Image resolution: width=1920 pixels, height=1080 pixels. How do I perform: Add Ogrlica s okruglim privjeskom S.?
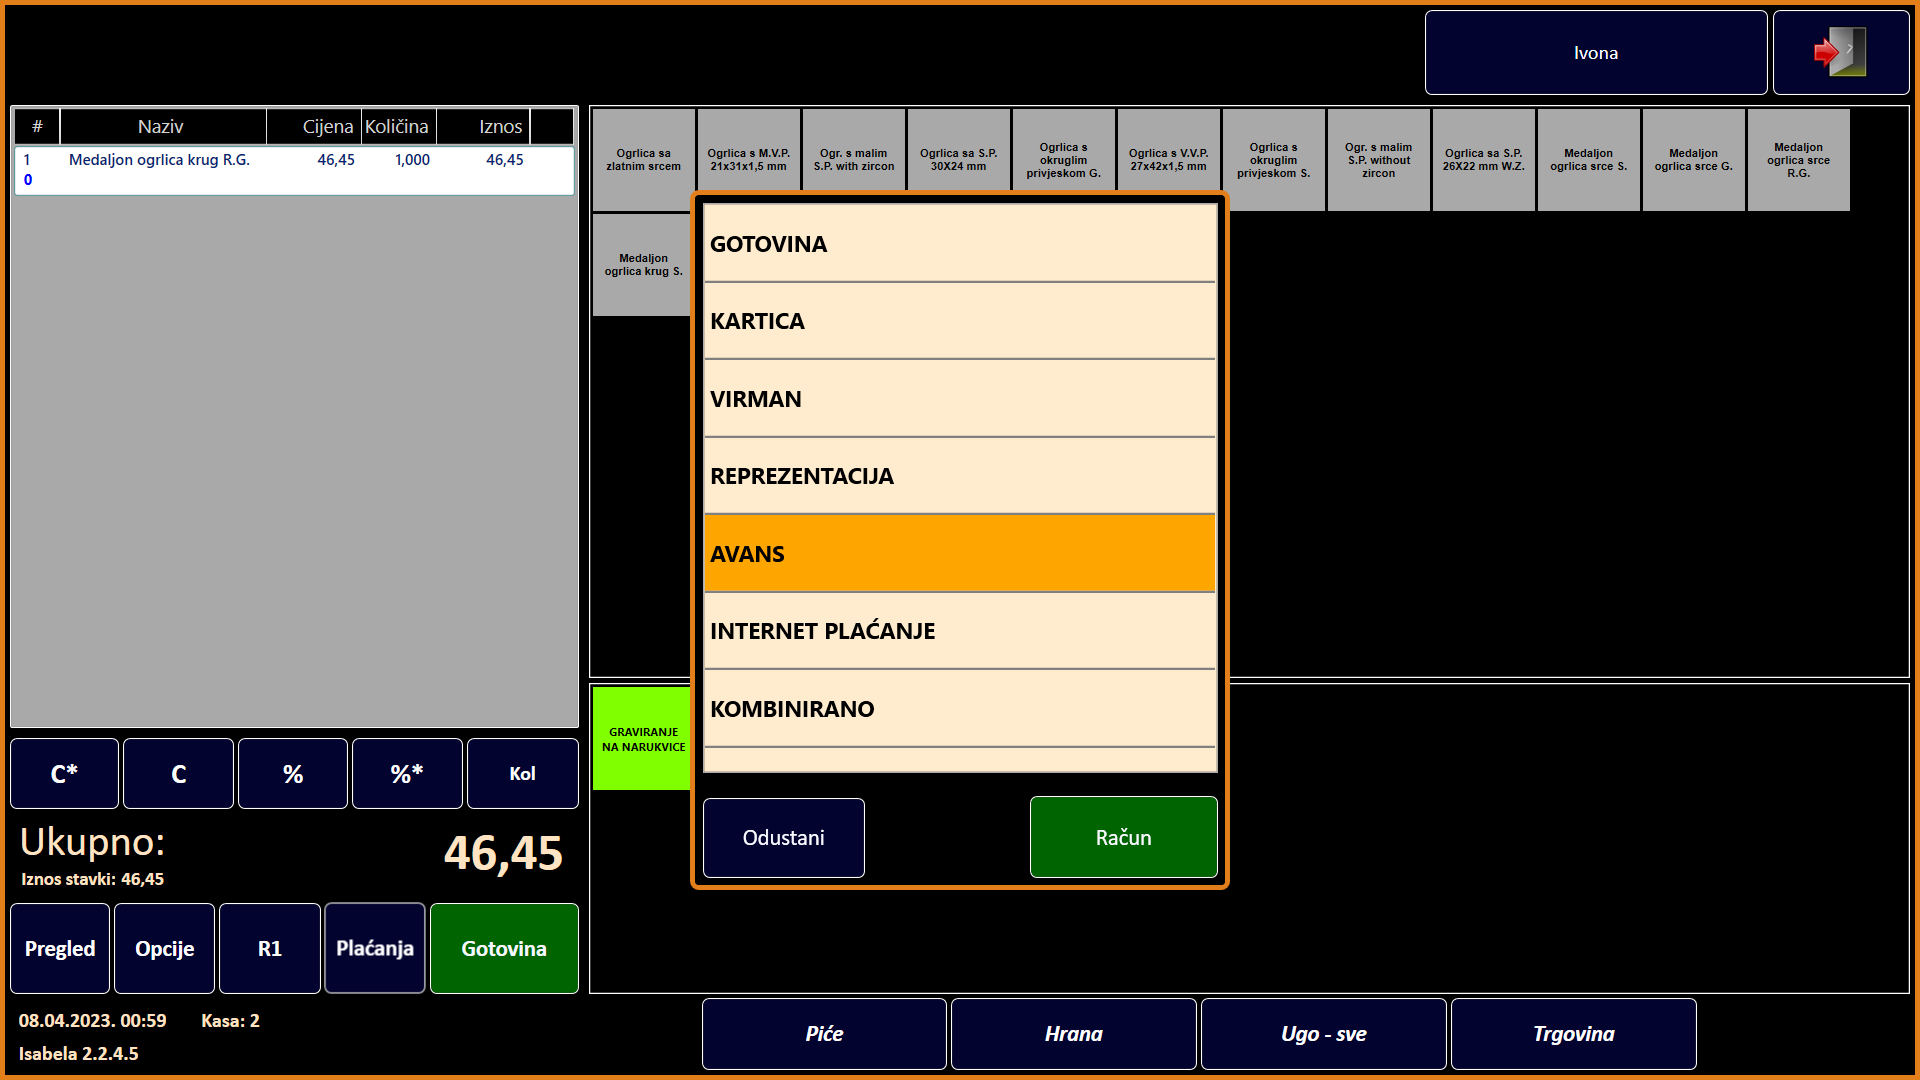[x=1274, y=160]
